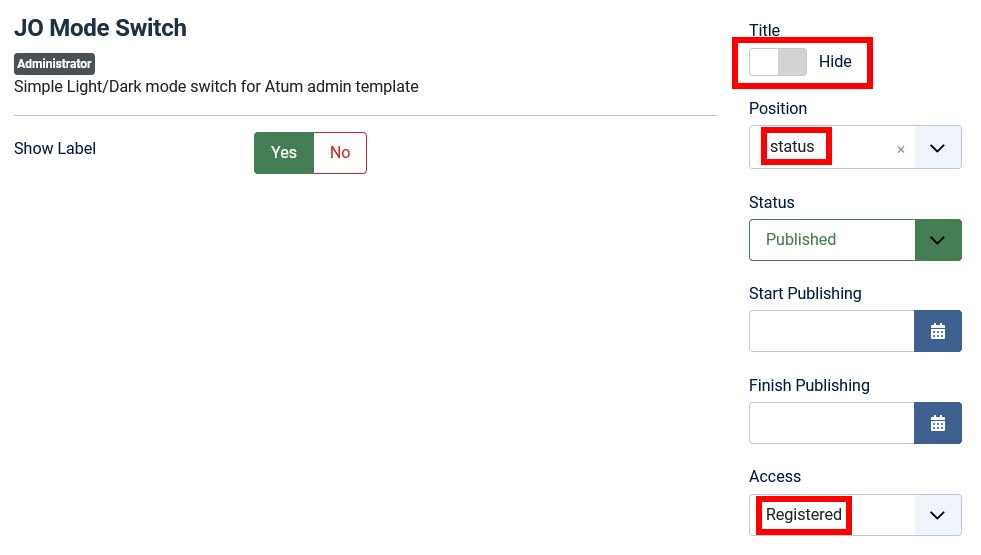This screenshot has width=981, height=555.
Task: Click the Start Publishing field label
Action: point(805,293)
